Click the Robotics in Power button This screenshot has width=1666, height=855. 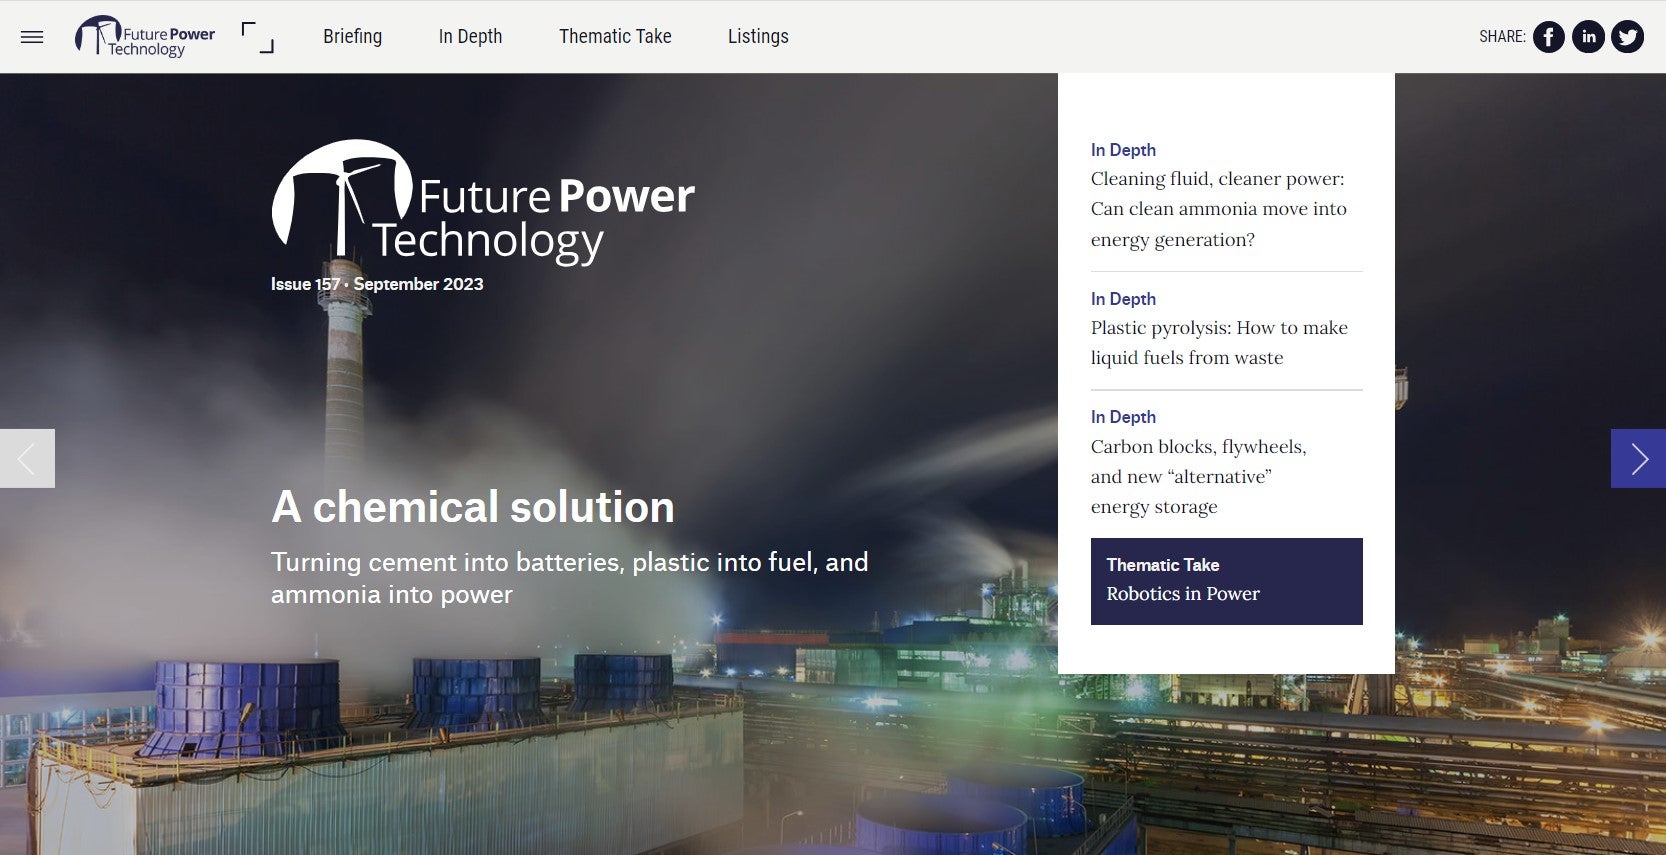click(1226, 581)
